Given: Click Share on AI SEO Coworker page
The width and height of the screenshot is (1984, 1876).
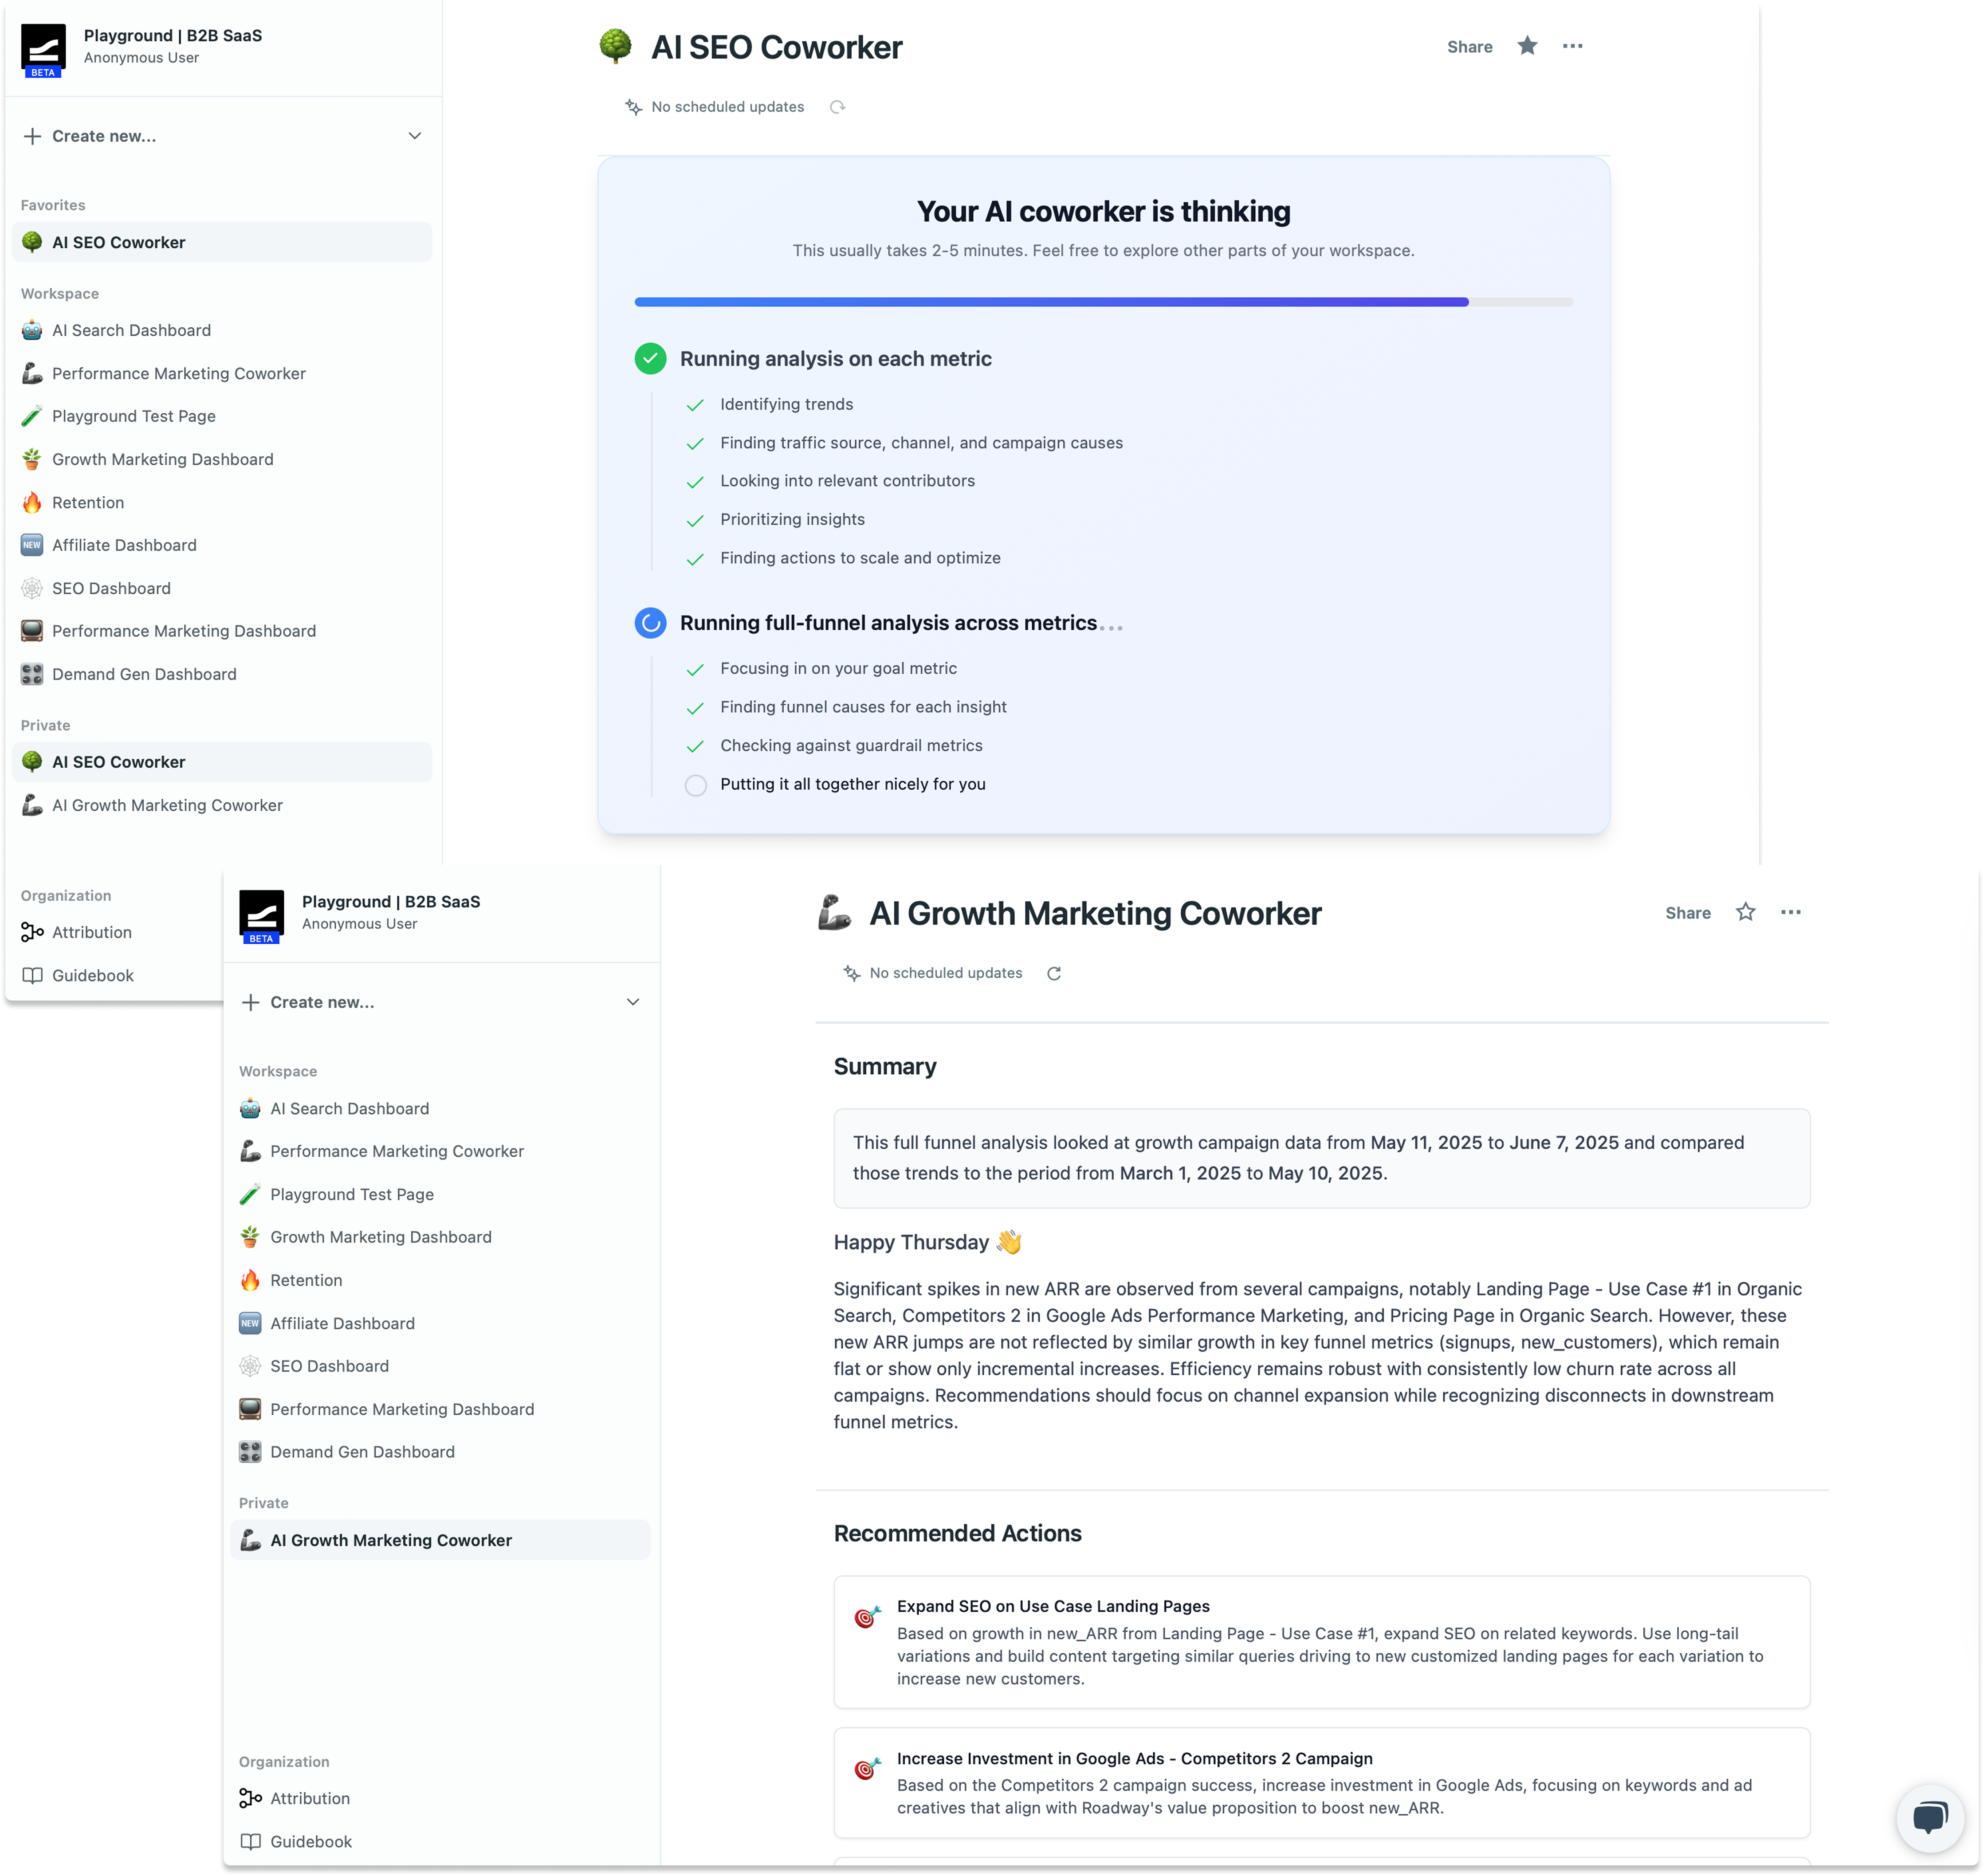Looking at the screenshot, I should point(1469,47).
